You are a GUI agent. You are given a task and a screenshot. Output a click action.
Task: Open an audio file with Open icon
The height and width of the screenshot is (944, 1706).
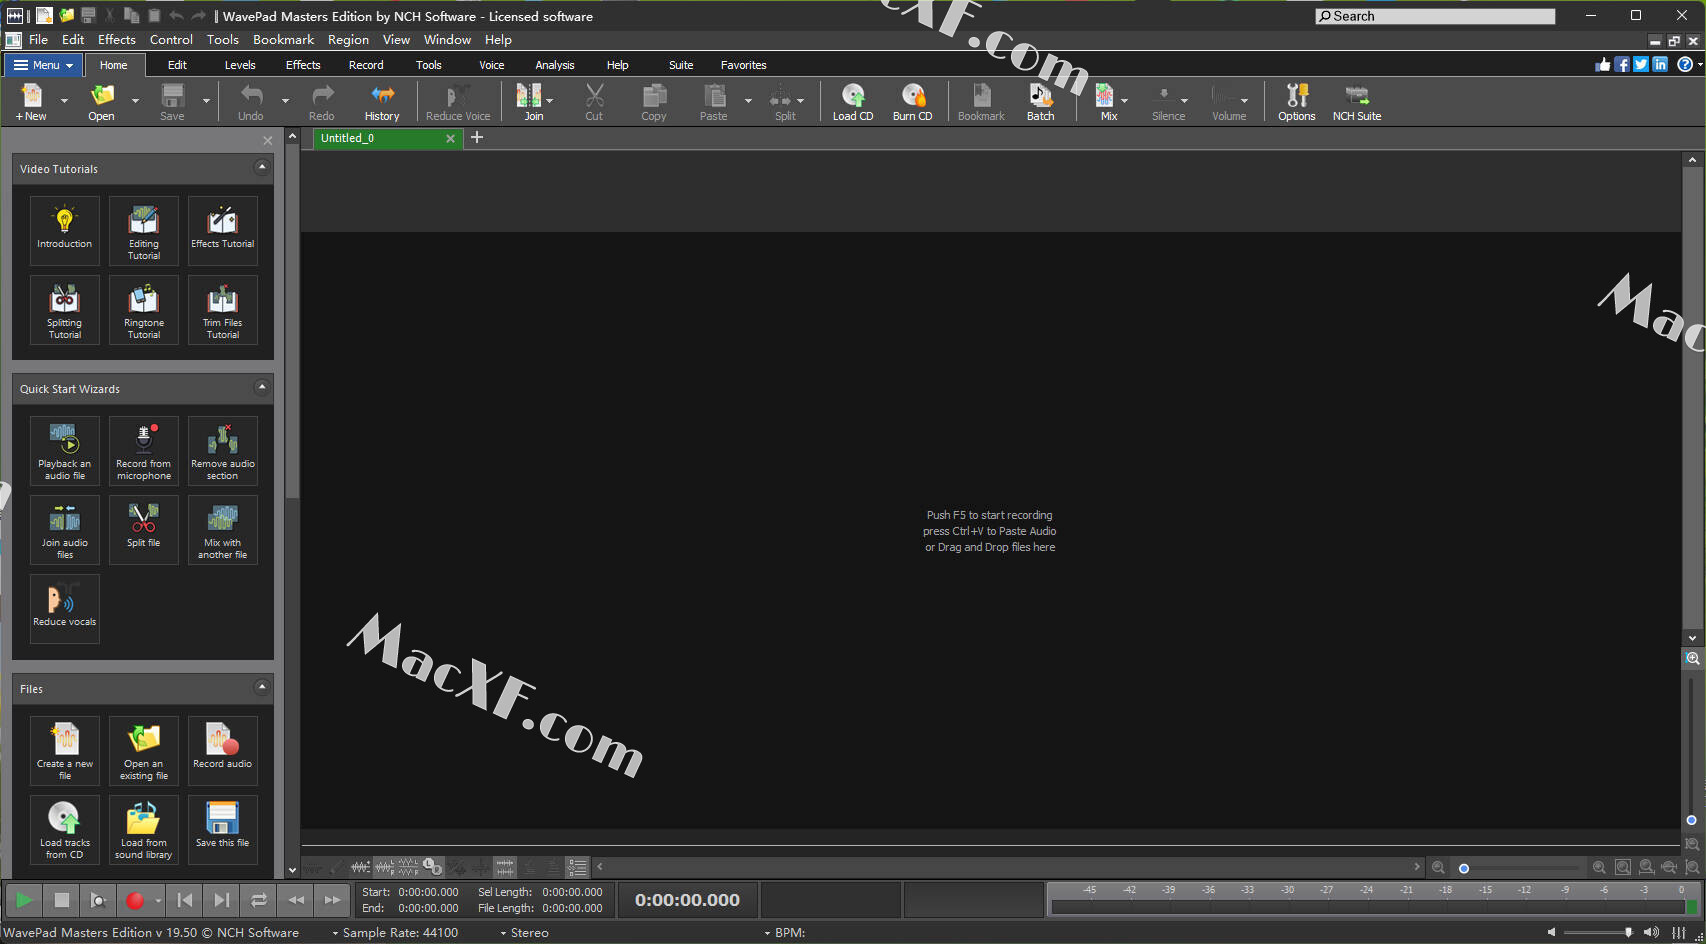[x=101, y=102]
